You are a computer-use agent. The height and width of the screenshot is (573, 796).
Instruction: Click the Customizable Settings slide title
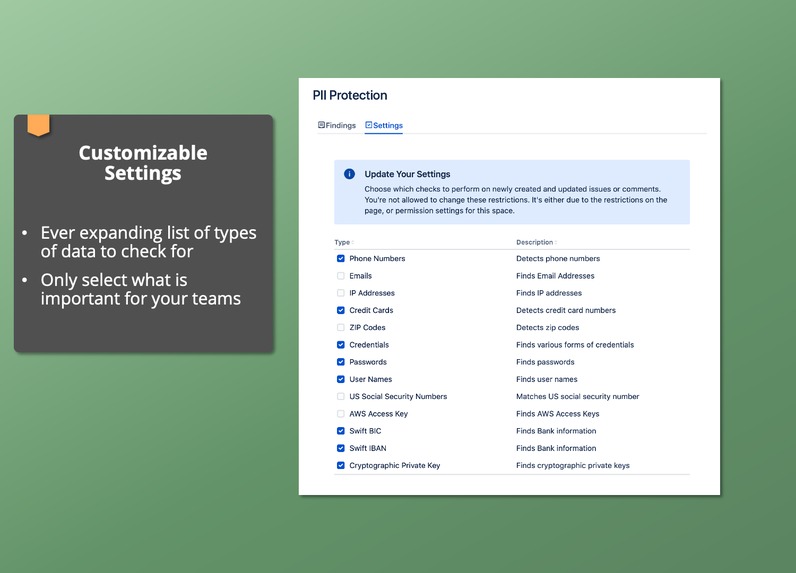143,163
